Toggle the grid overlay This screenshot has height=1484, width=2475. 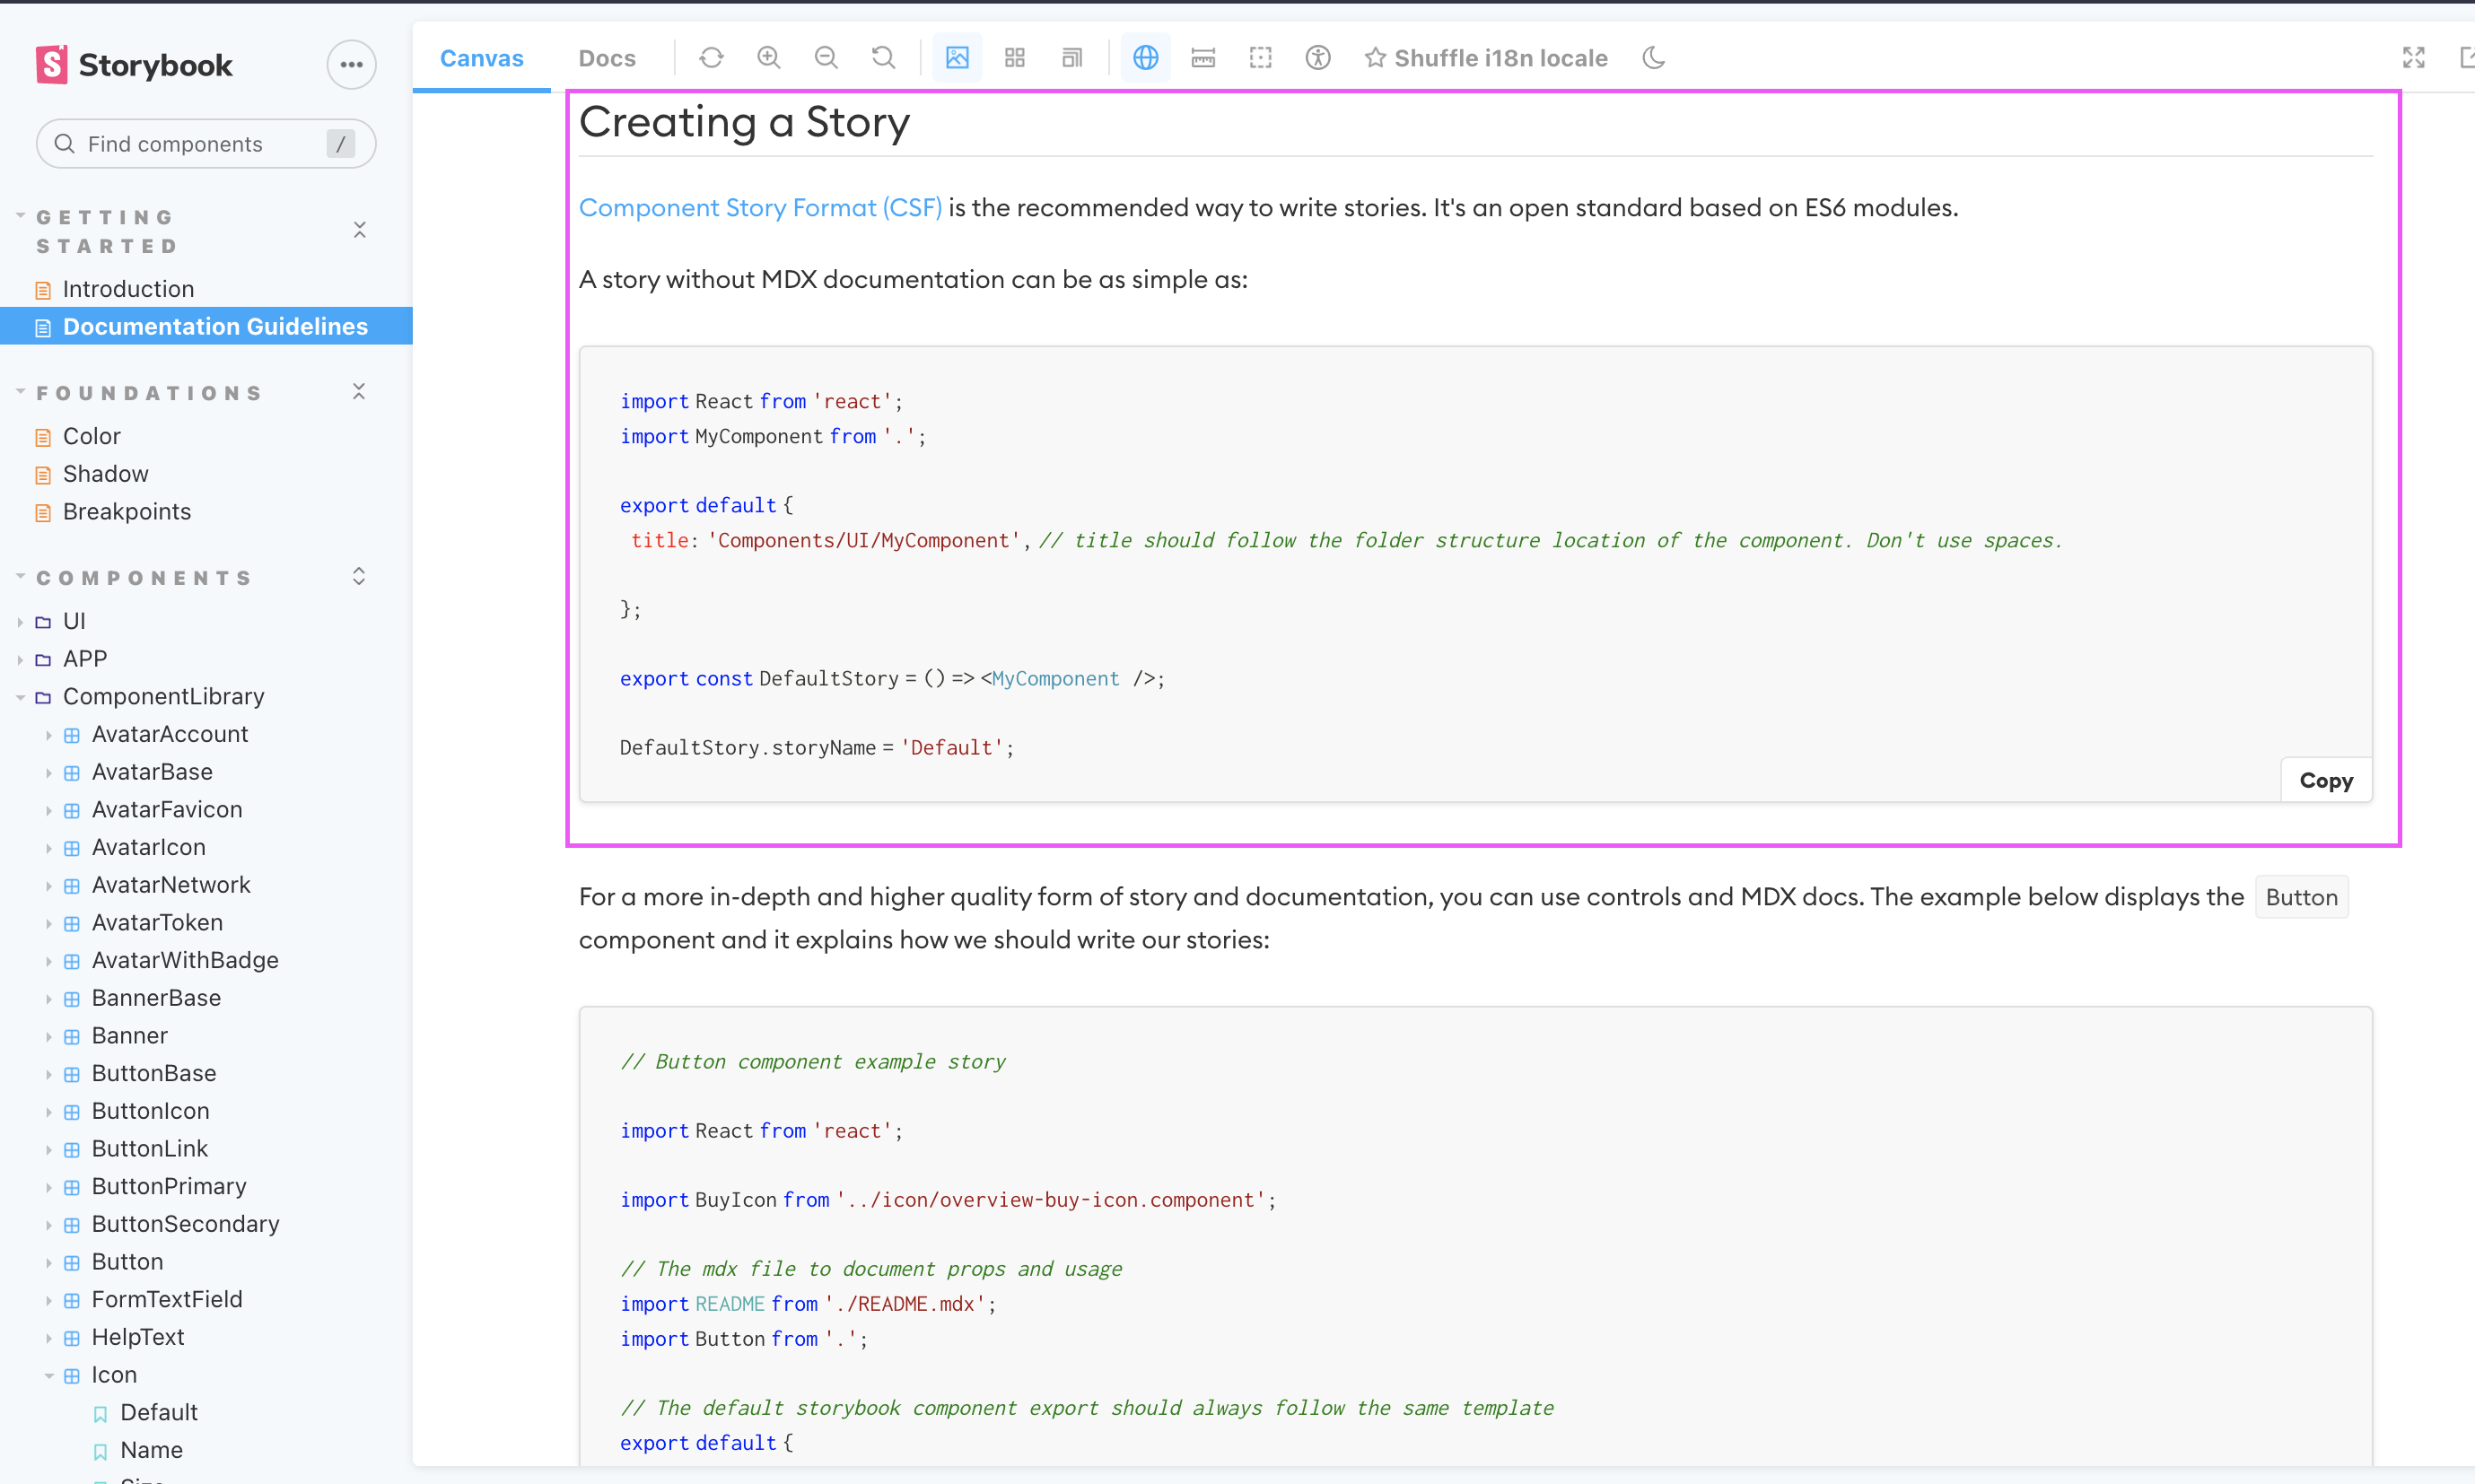tap(1014, 57)
